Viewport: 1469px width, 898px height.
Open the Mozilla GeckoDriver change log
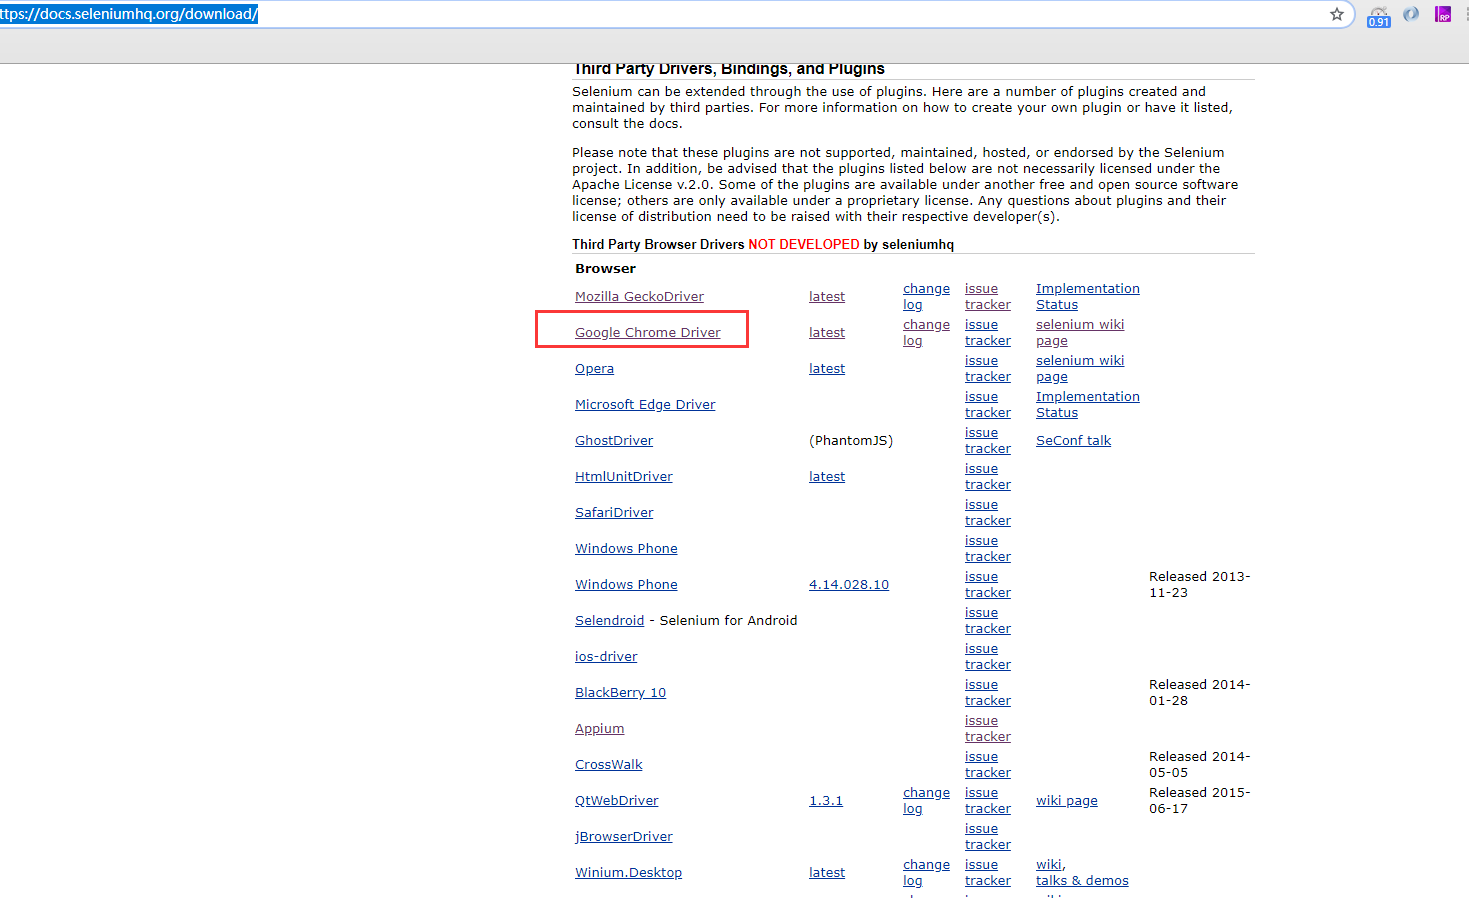pos(926,296)
